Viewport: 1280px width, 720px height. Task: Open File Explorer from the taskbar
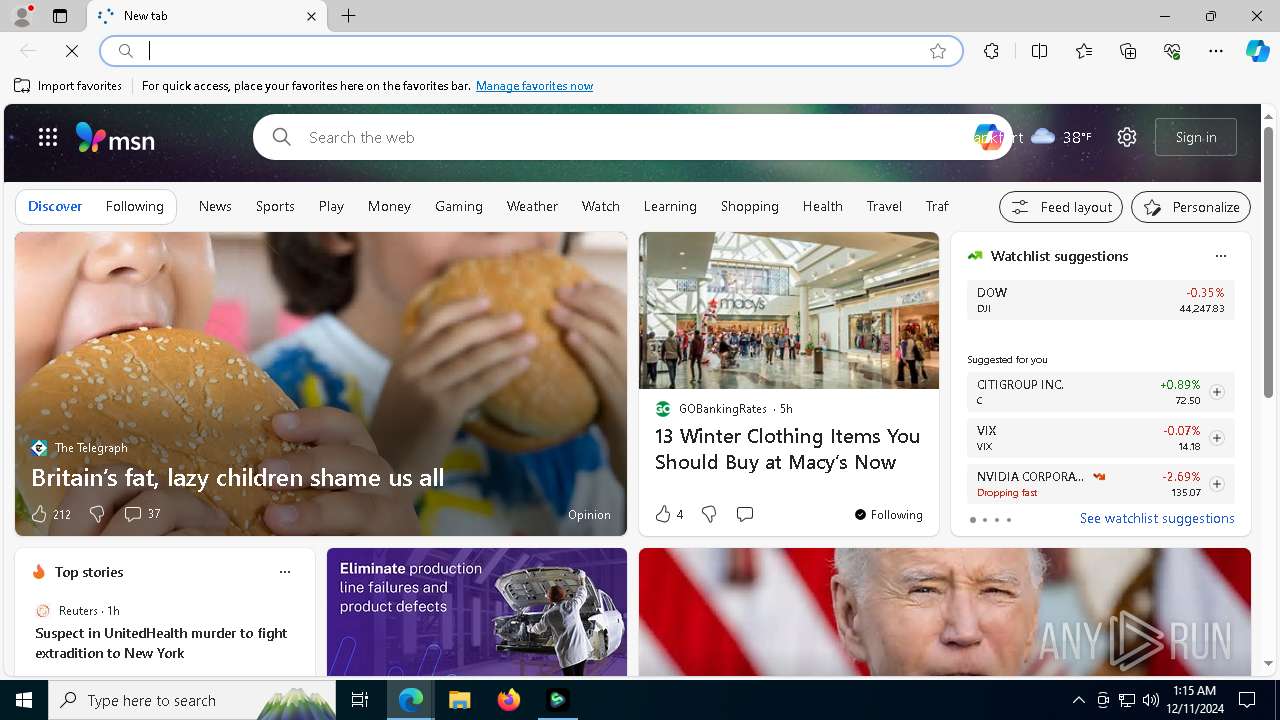point(459,700)
